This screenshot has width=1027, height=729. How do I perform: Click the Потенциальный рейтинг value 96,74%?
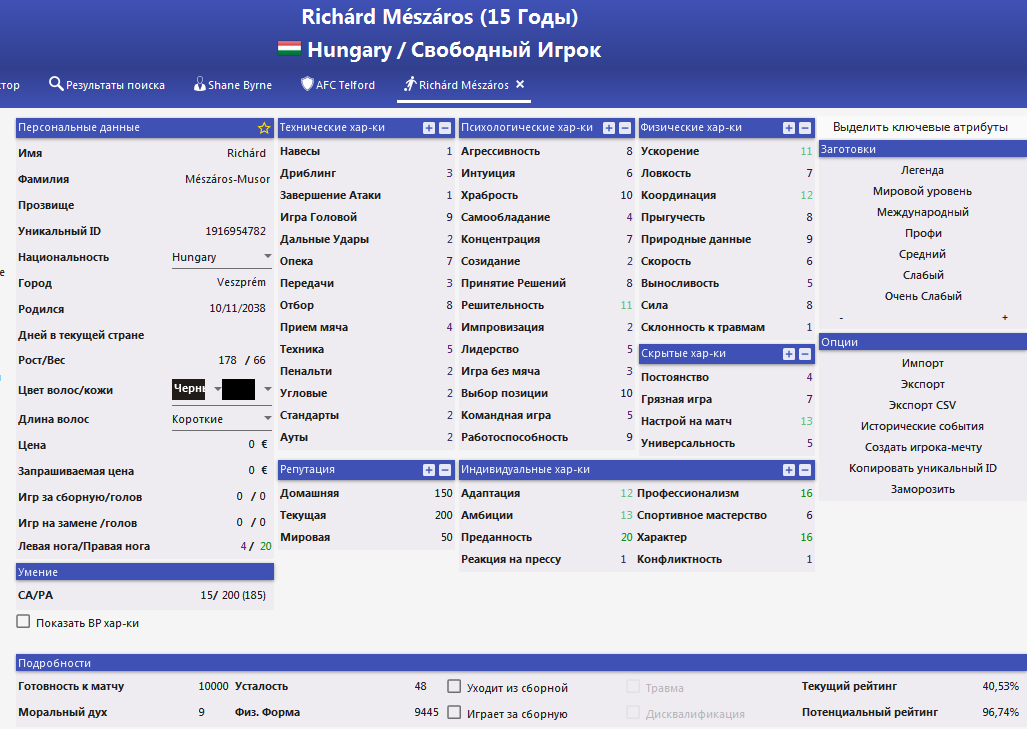pos(1000,712)
